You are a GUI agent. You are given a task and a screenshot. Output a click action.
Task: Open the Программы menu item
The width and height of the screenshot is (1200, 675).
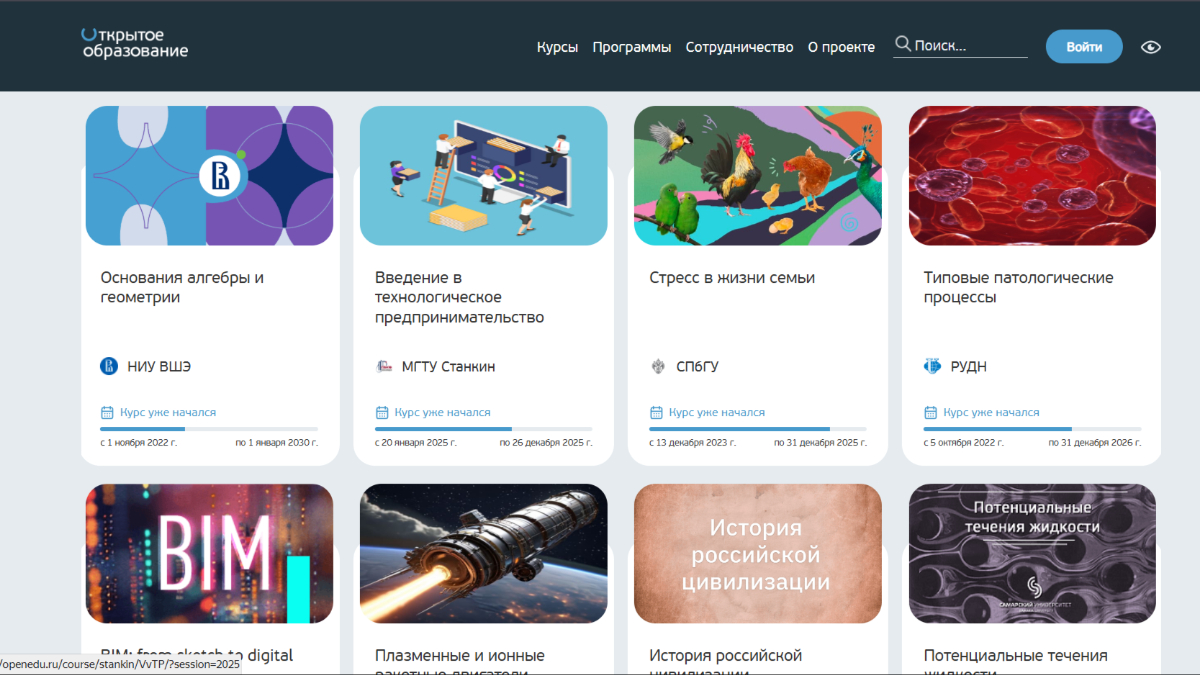pos(631,46)
